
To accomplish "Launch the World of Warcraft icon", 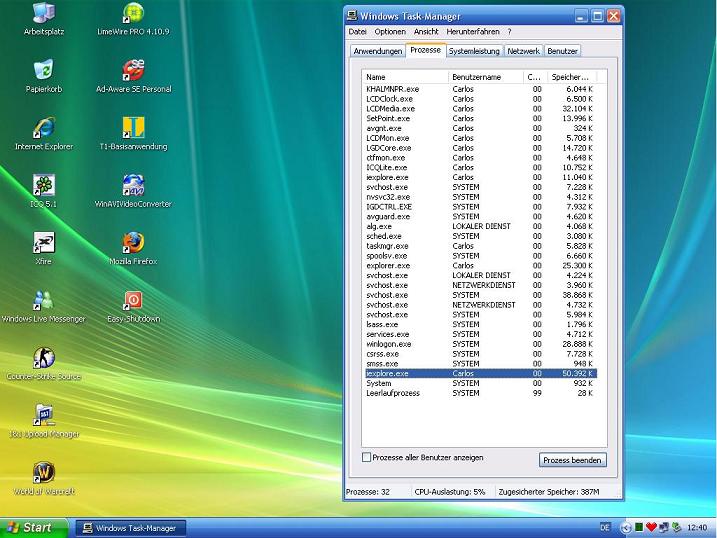I will [x=43, y=472].
